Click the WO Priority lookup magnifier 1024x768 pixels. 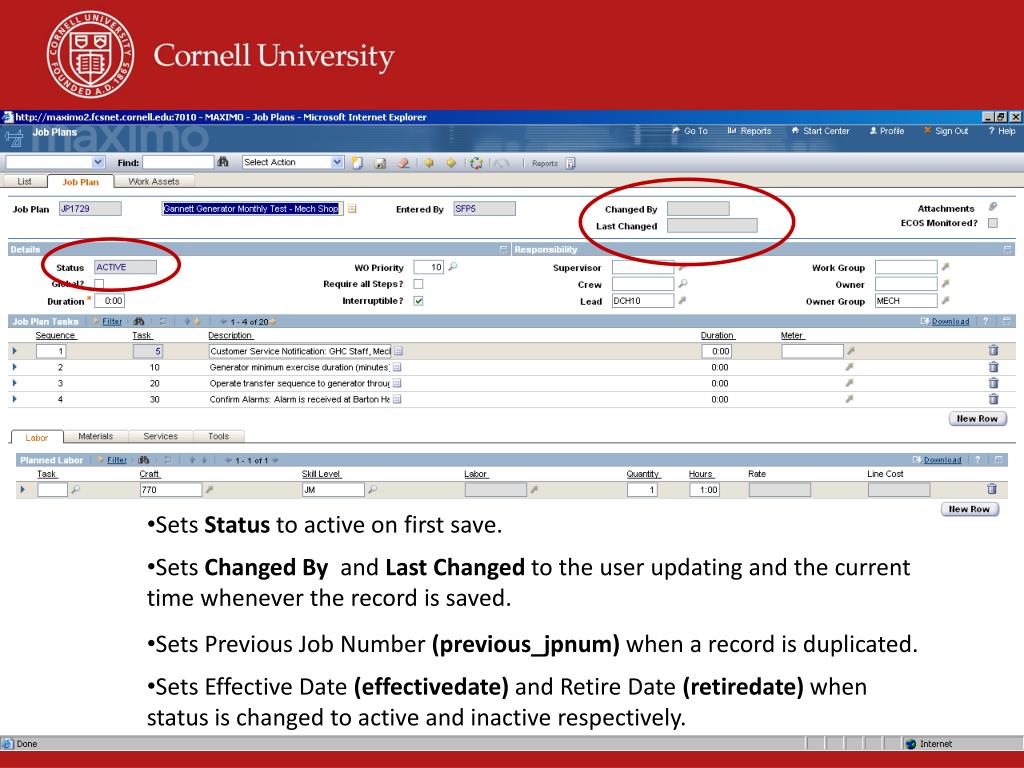(453, 266)
